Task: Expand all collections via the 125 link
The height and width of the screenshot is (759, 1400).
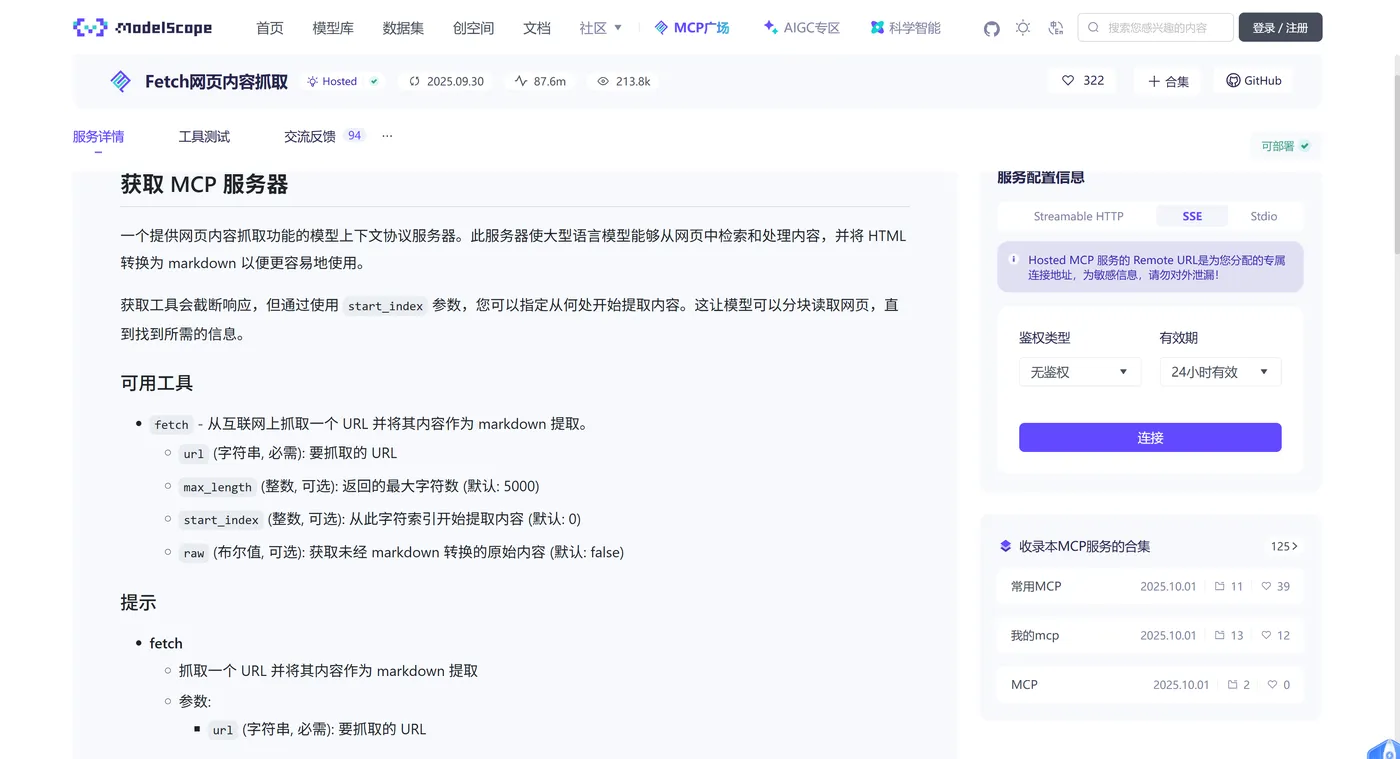Action: 1283,546
